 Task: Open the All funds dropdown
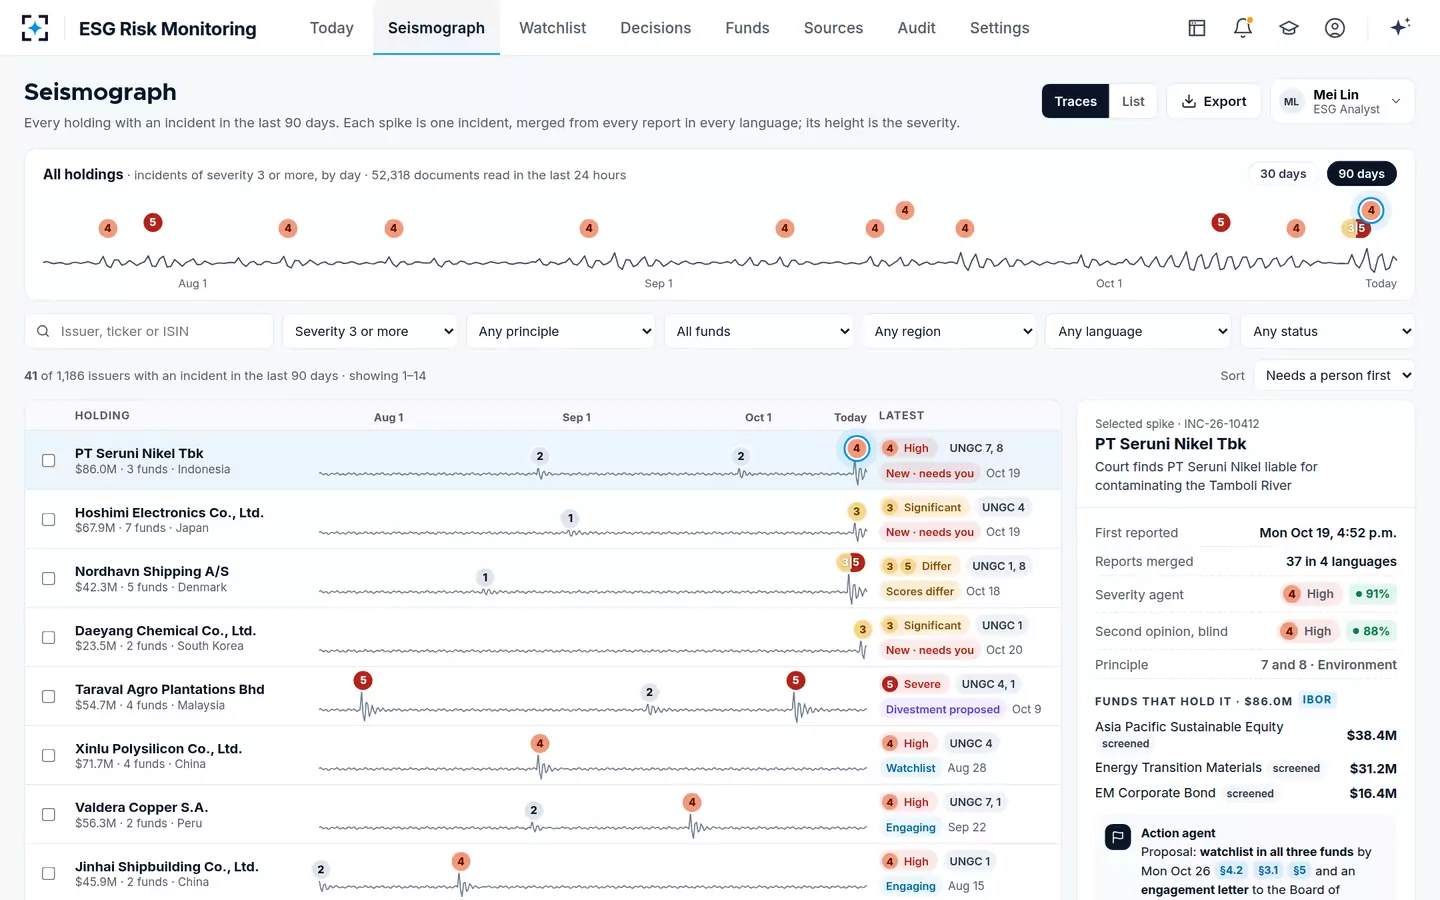[x=761, y=331]
